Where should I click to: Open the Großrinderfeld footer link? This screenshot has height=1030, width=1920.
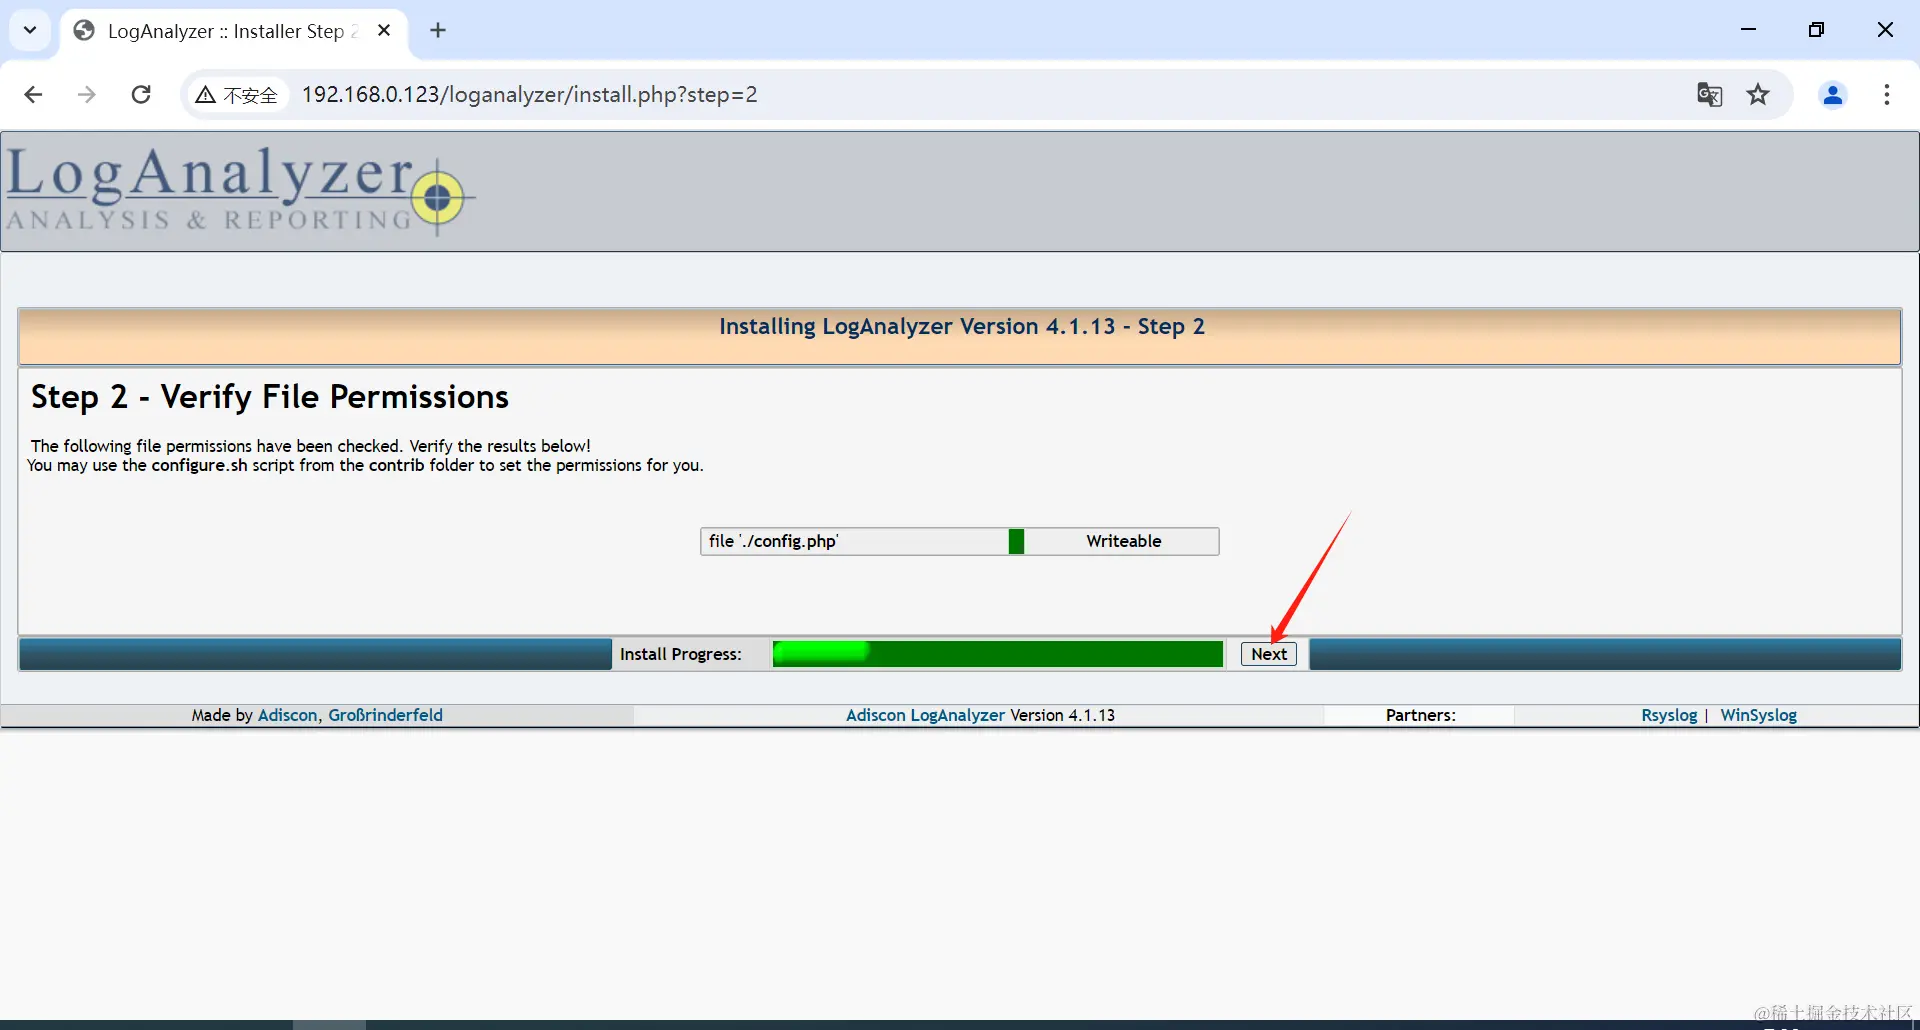tap(385, 715)
